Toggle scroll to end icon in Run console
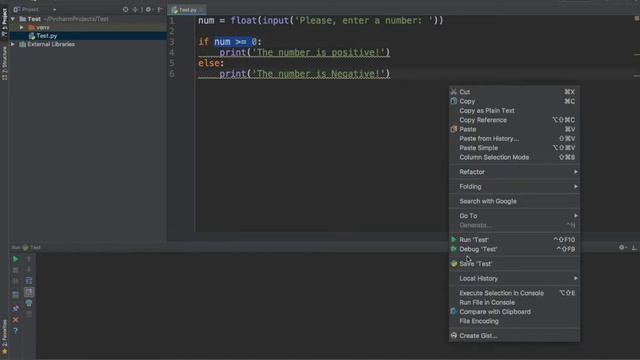Screen dimensions: 640x360 click(x=29, y=292)
